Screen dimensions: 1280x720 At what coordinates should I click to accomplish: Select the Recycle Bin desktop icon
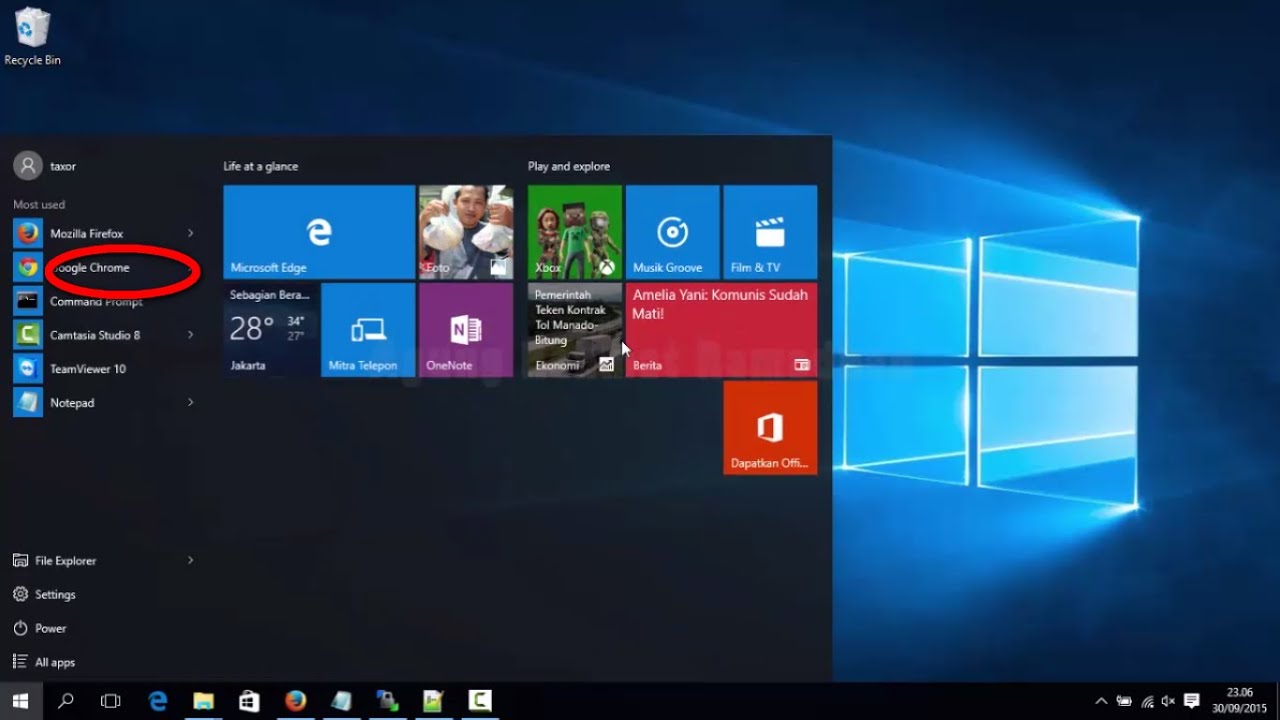[33, 37]
